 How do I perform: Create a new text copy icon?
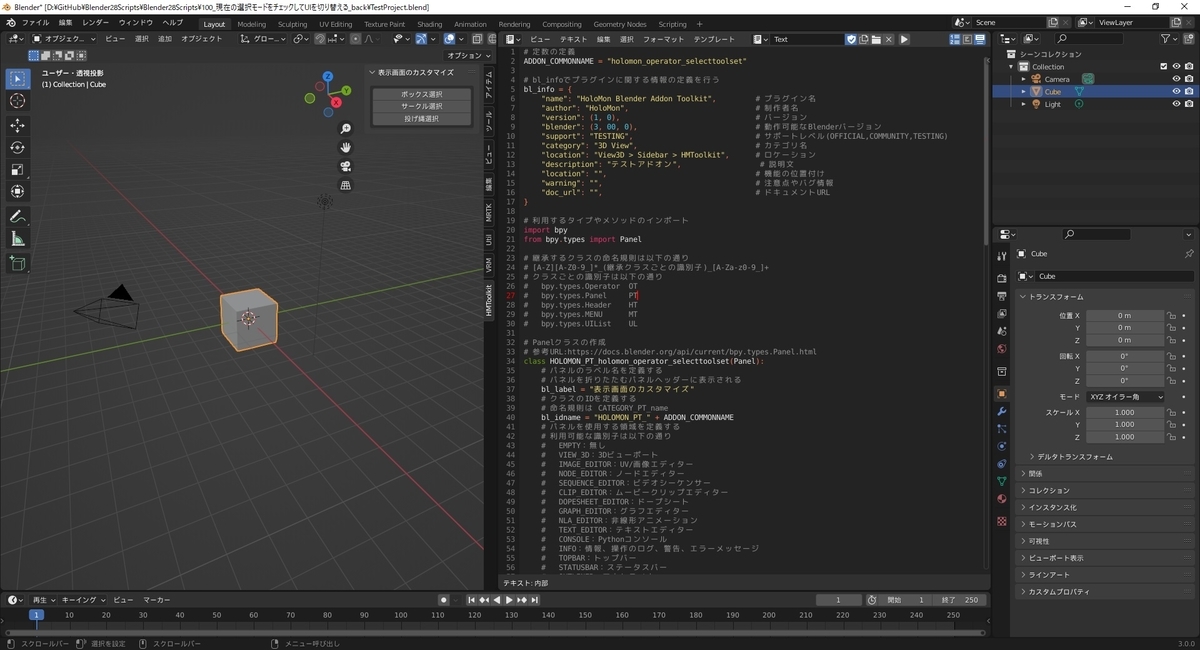pos(864,39)
